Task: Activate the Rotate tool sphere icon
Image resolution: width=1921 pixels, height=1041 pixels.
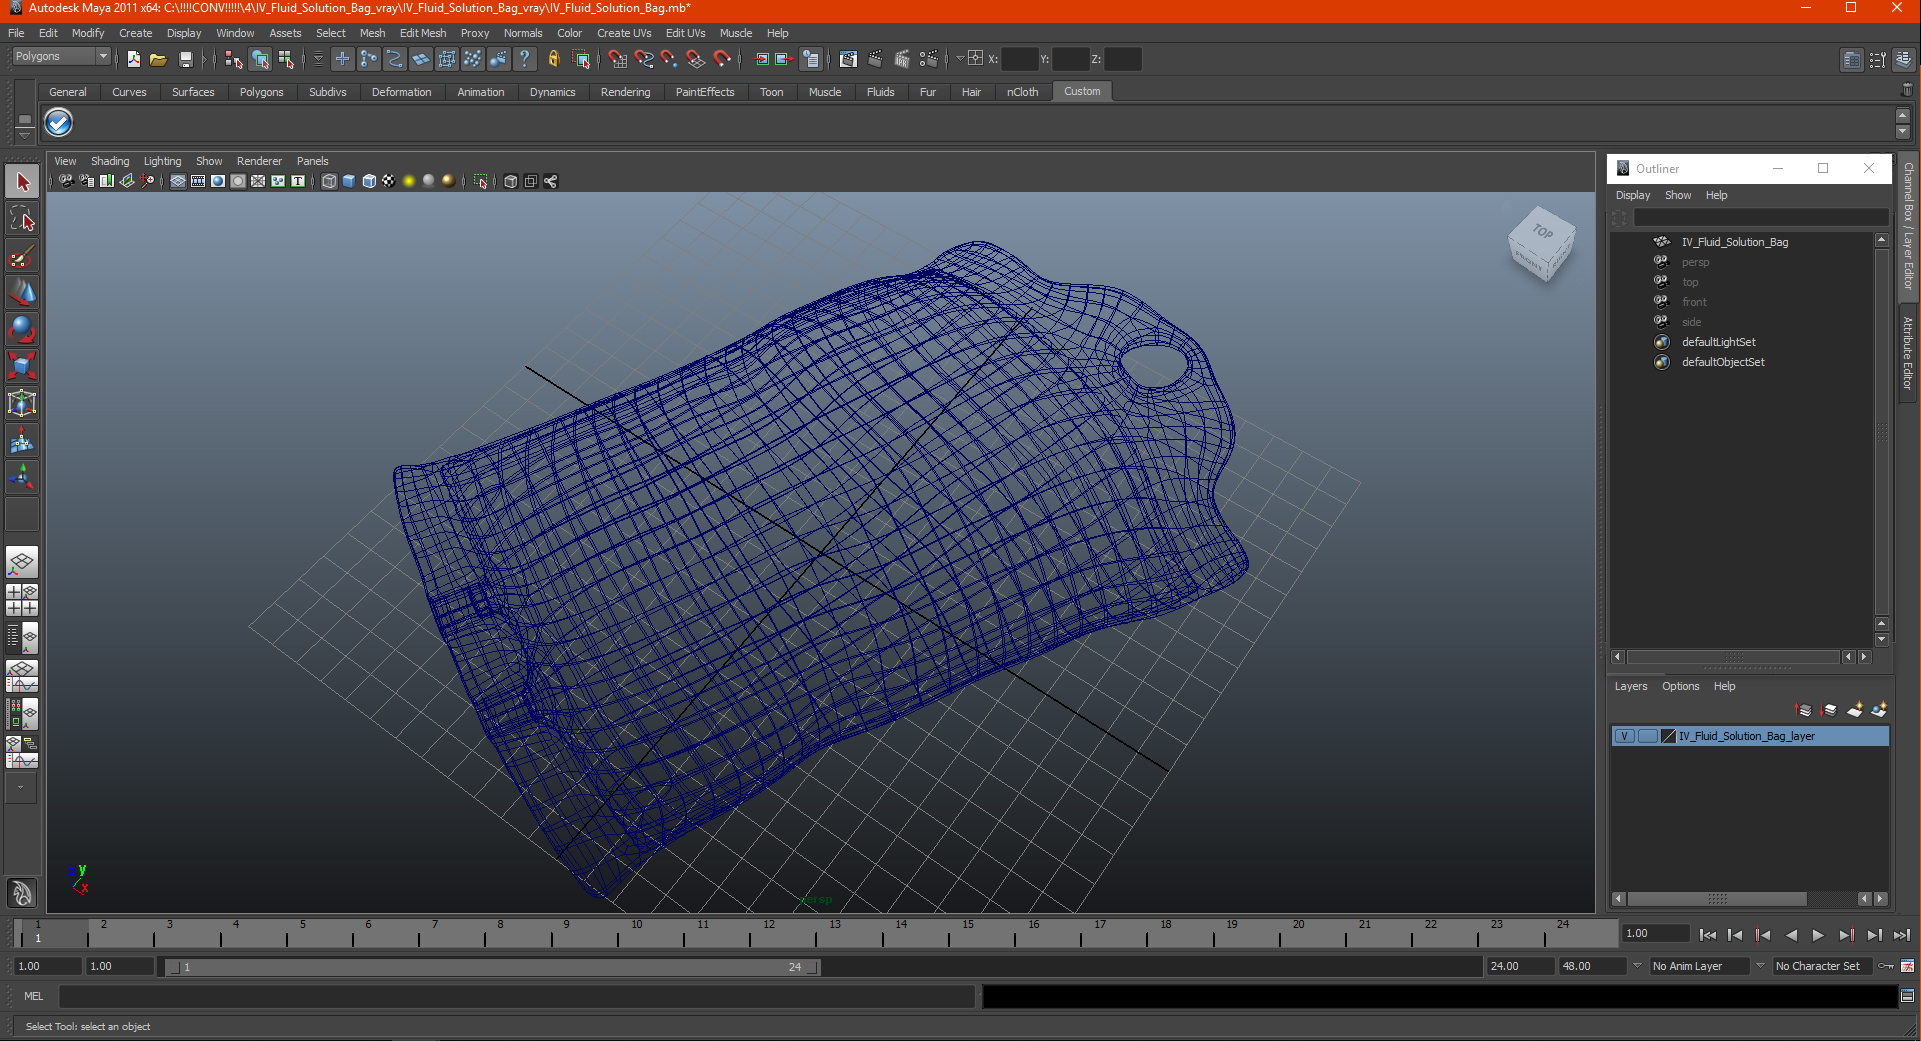Action: (22, 329)
